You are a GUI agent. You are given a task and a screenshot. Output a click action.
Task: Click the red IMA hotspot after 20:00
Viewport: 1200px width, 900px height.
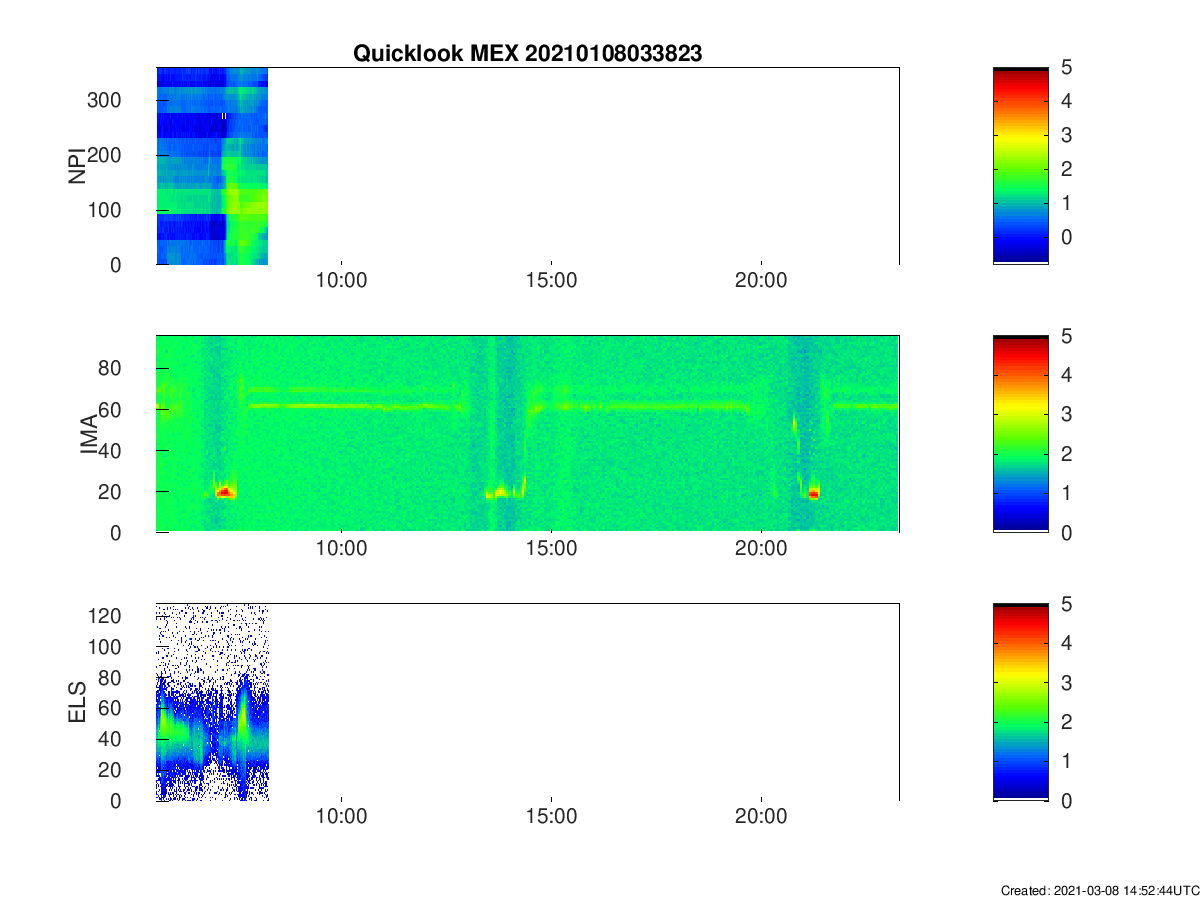(x=814, y=493)
